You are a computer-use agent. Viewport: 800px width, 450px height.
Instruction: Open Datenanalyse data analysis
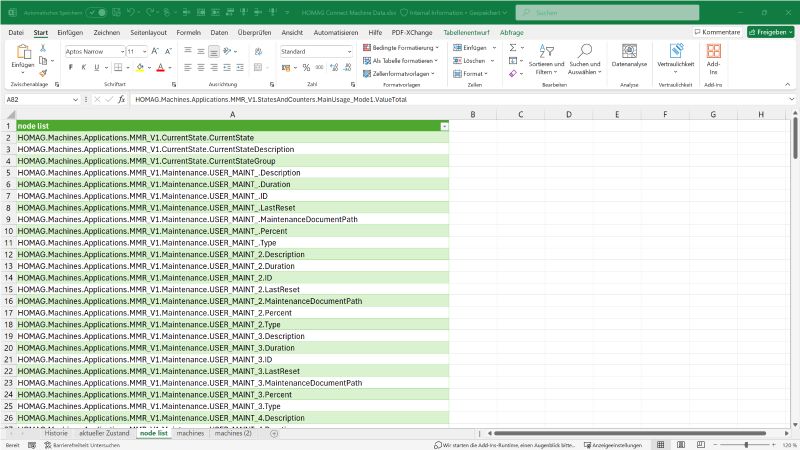[629, 56]
